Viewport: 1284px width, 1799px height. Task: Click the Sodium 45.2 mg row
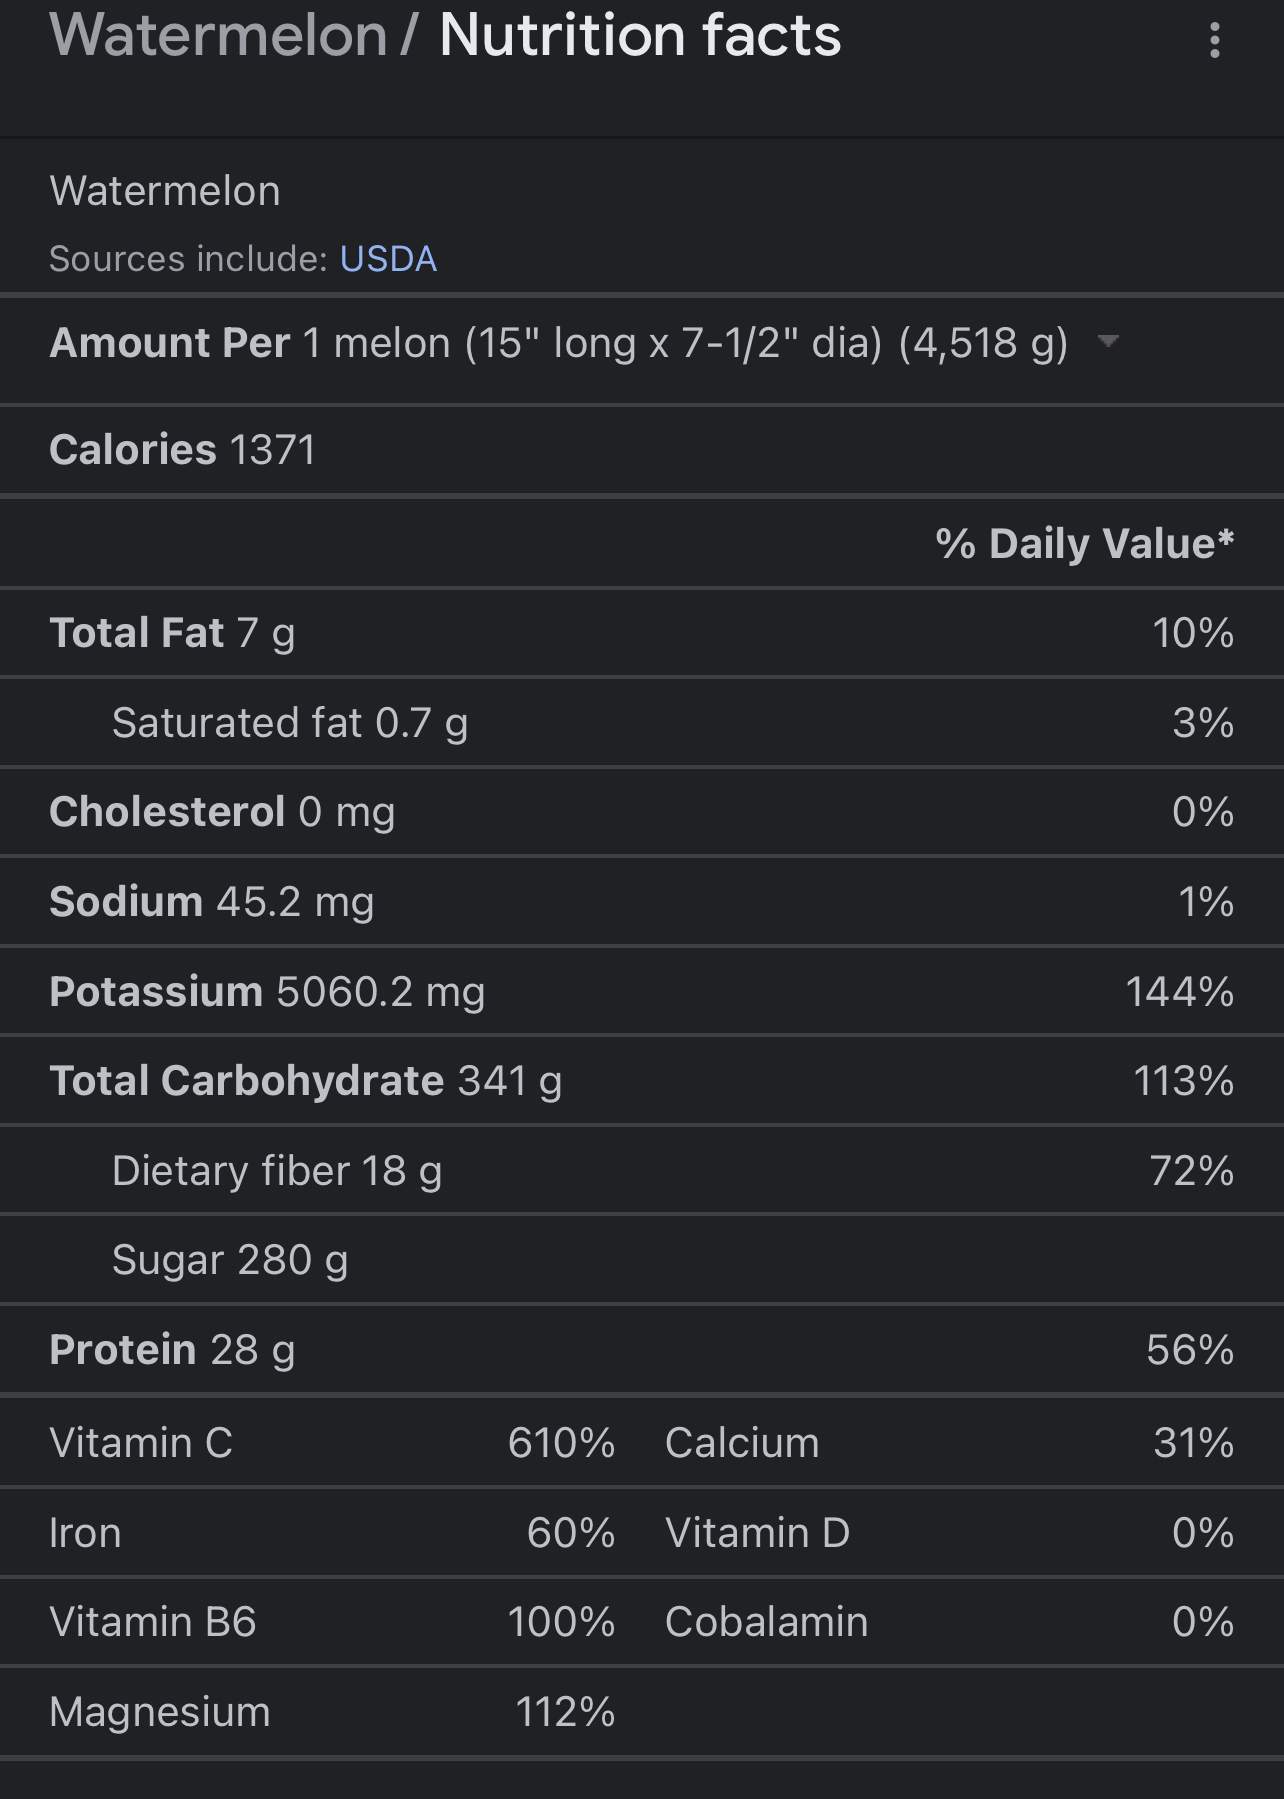tap(642, 902)
